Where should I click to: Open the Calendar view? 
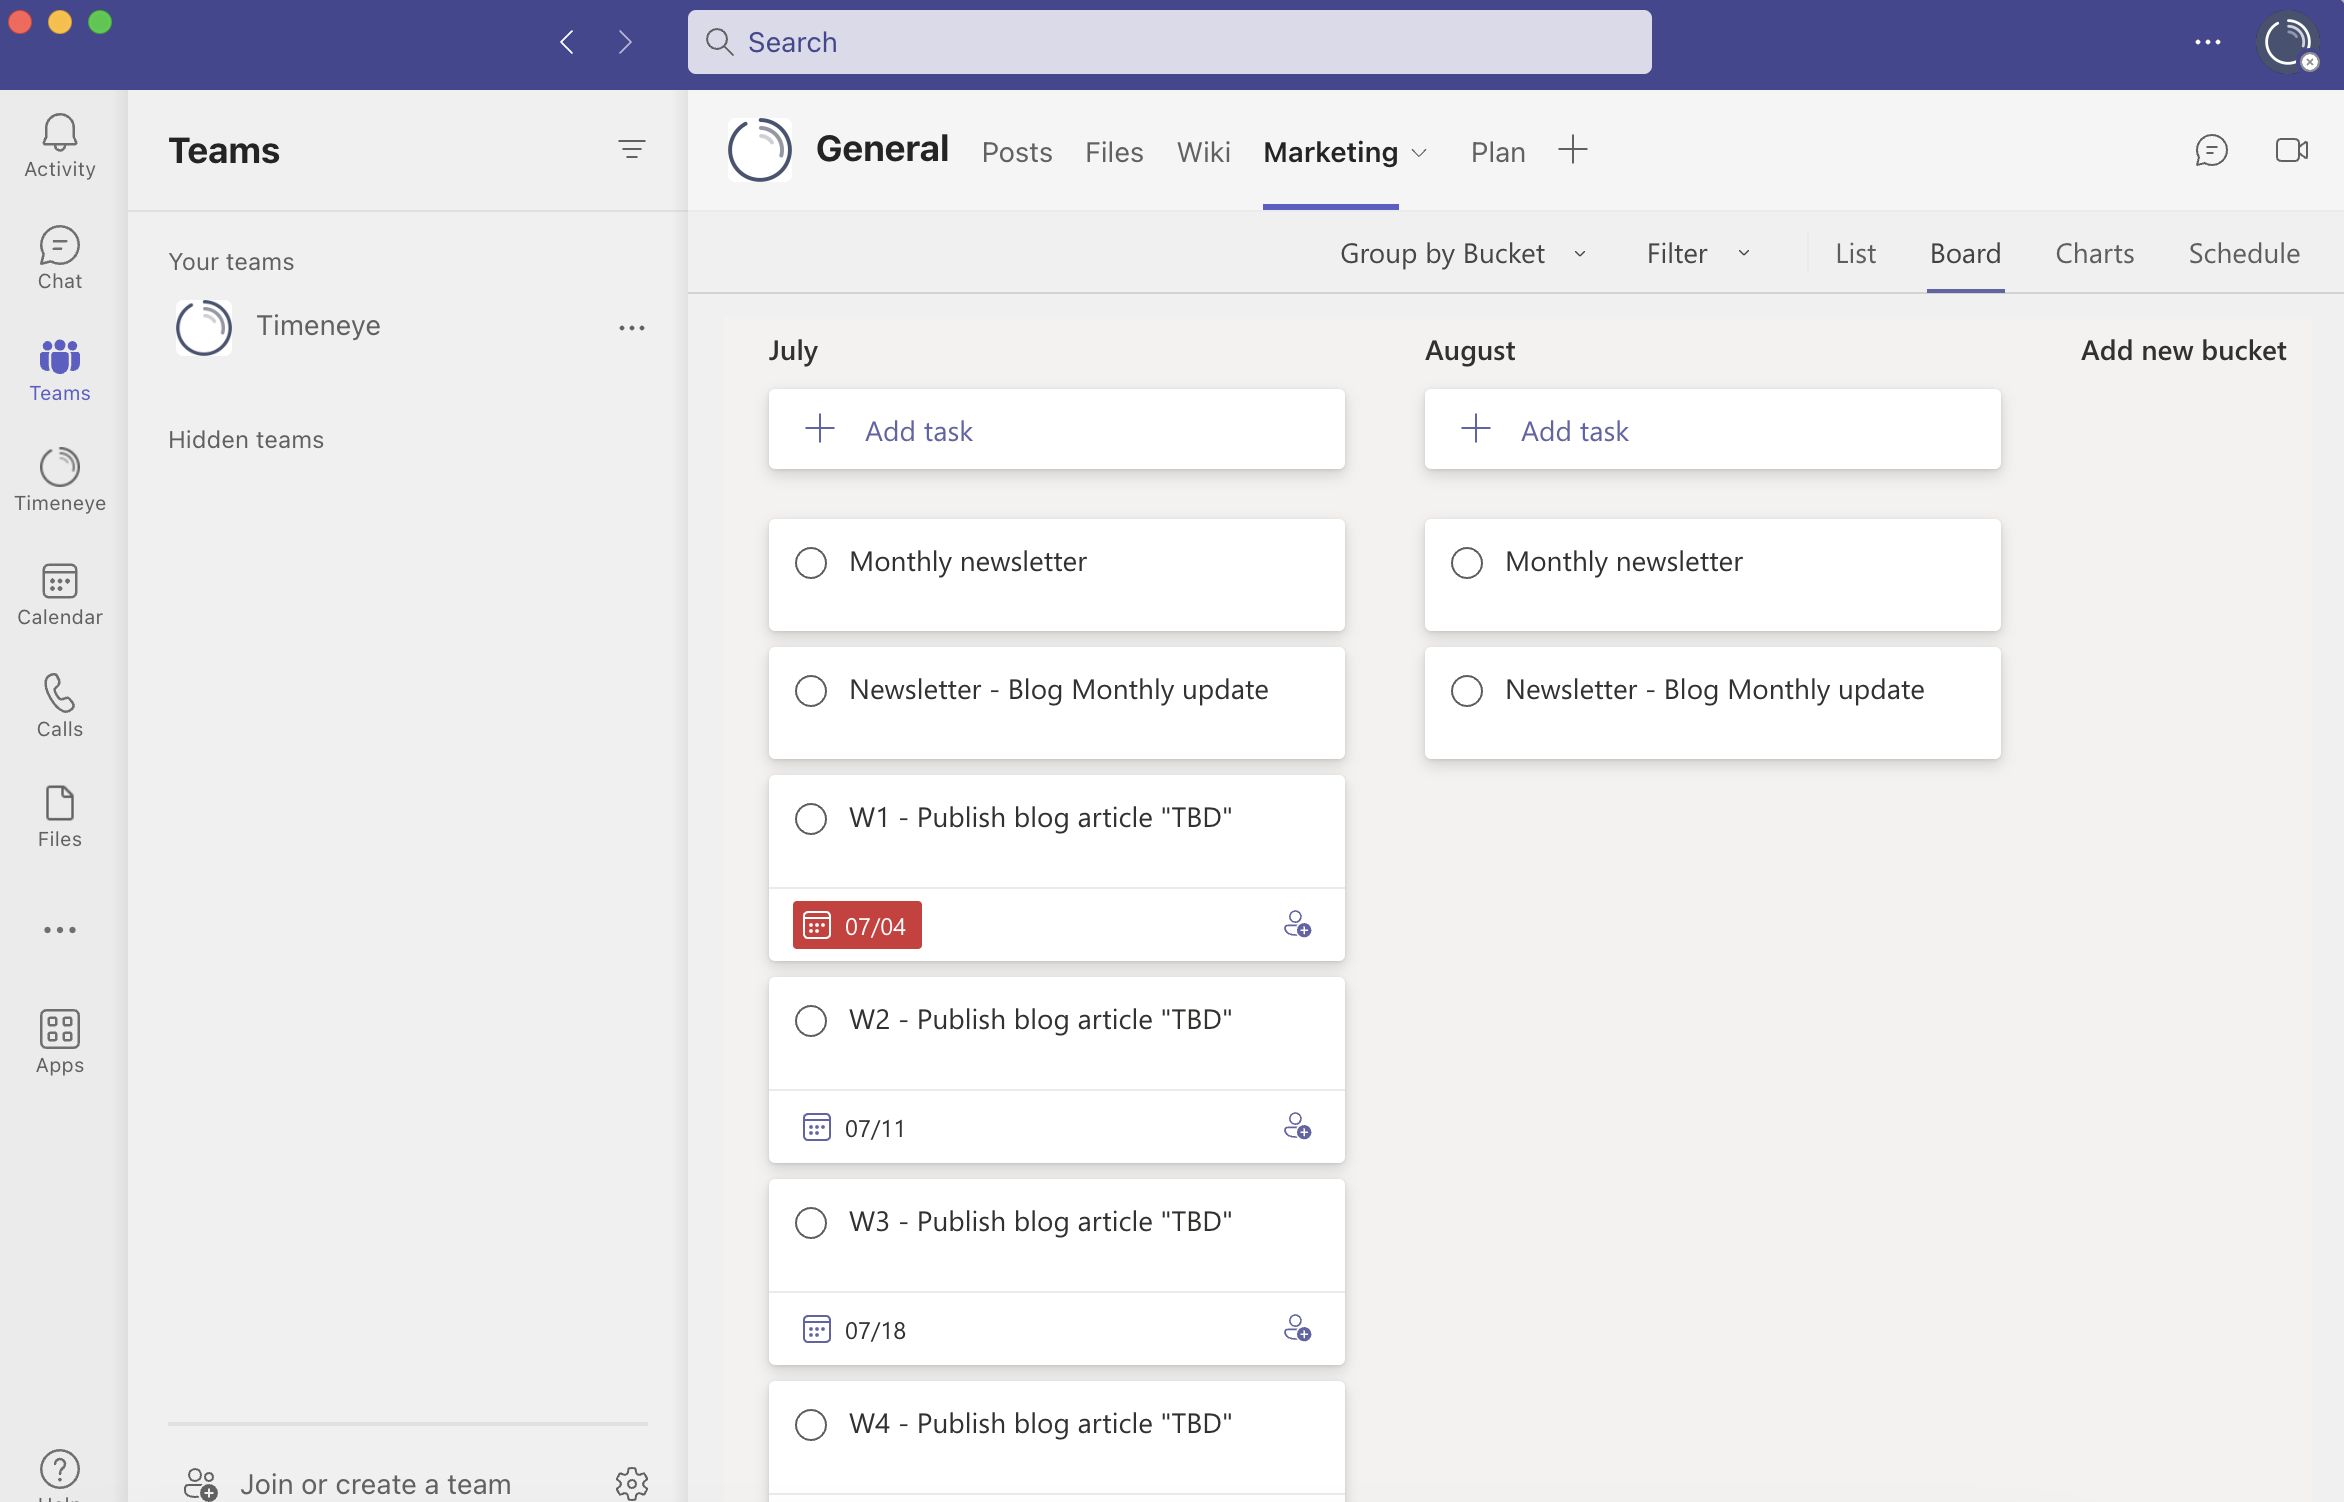pyautogui.click(x=60, y=594)
